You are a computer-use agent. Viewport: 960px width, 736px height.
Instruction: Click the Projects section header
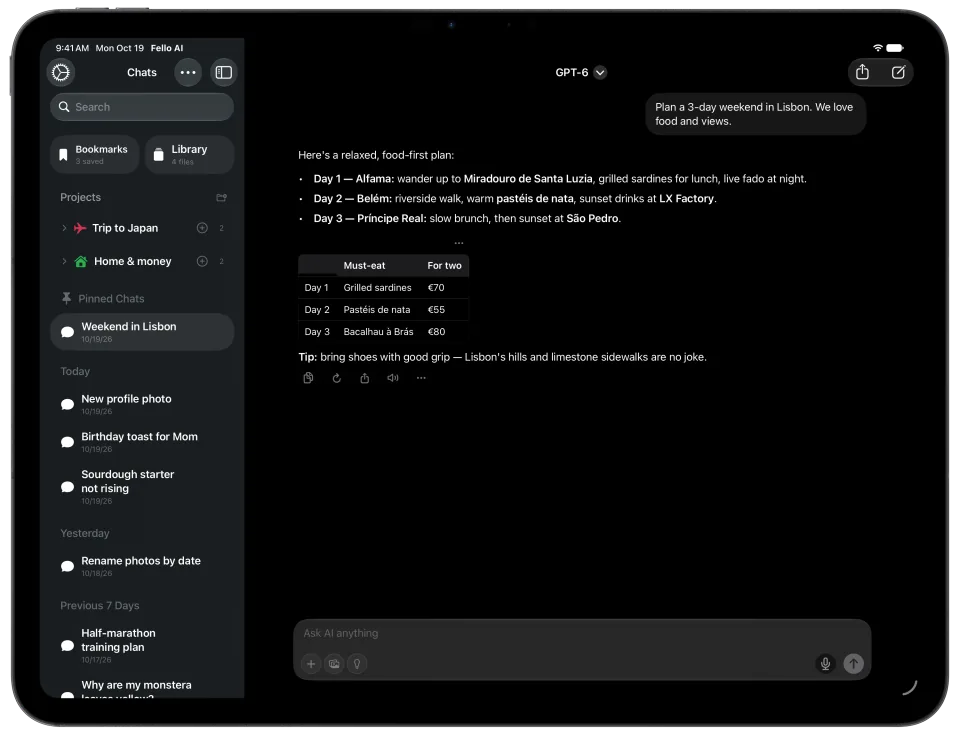80,197
